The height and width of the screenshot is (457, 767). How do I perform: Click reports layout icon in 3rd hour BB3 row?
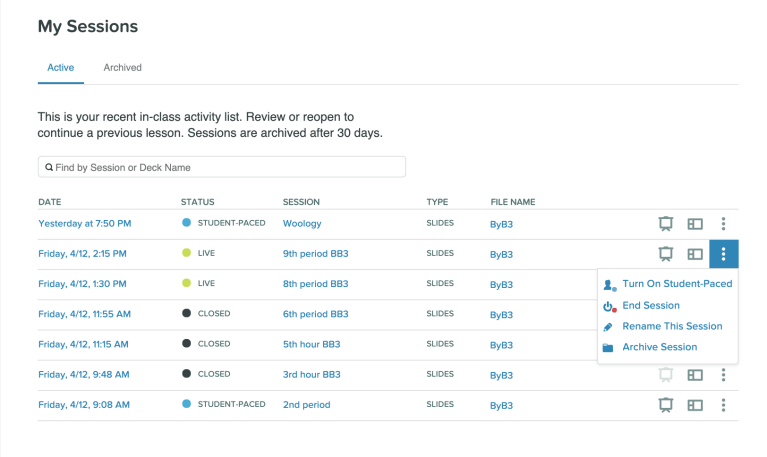pyautogui.click(x=696, y=375)
